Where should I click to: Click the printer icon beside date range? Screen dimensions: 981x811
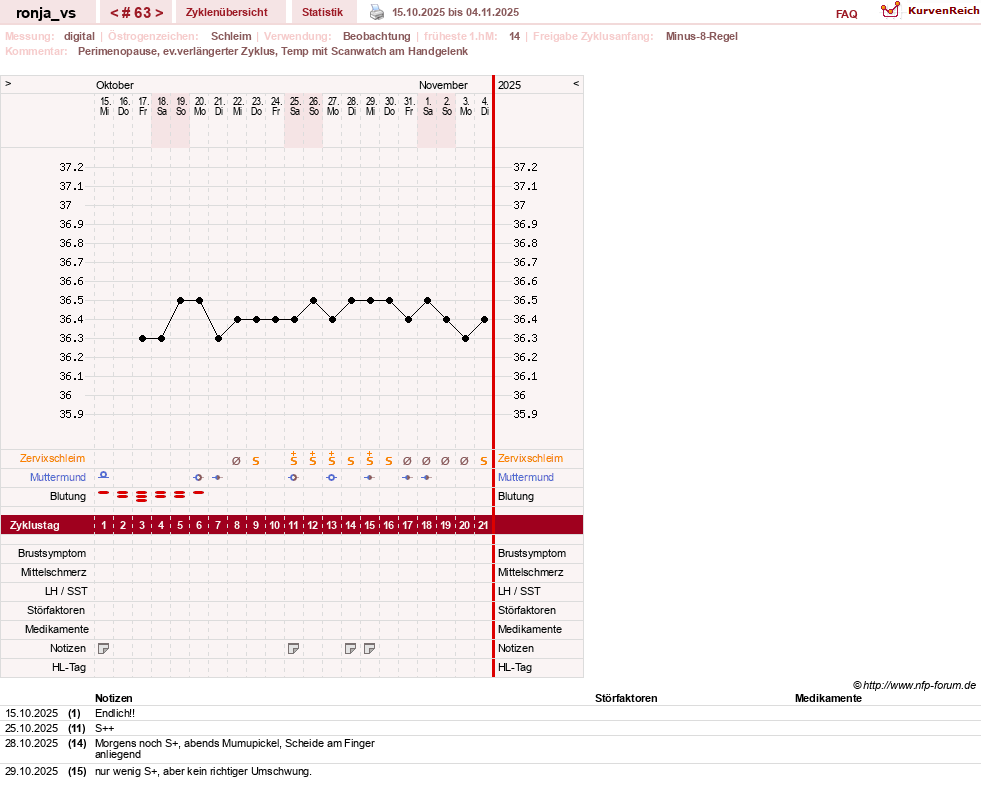[377, 12]
